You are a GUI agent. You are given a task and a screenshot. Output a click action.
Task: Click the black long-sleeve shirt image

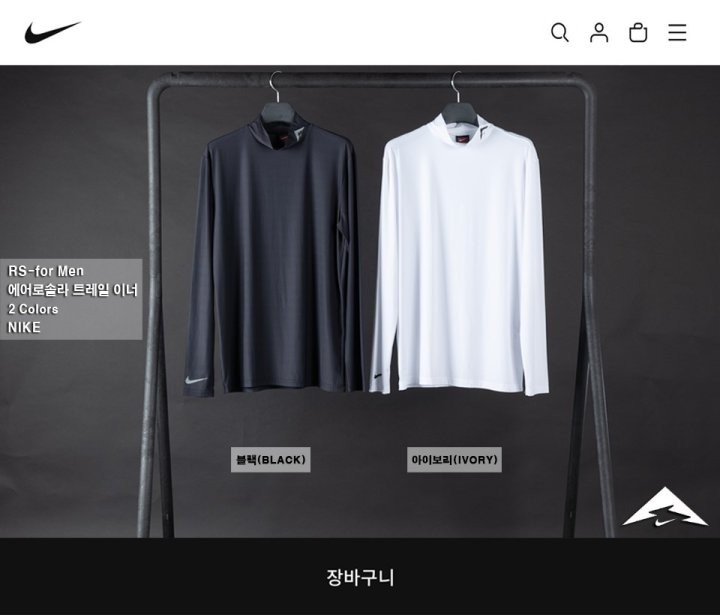click(274, 255)
